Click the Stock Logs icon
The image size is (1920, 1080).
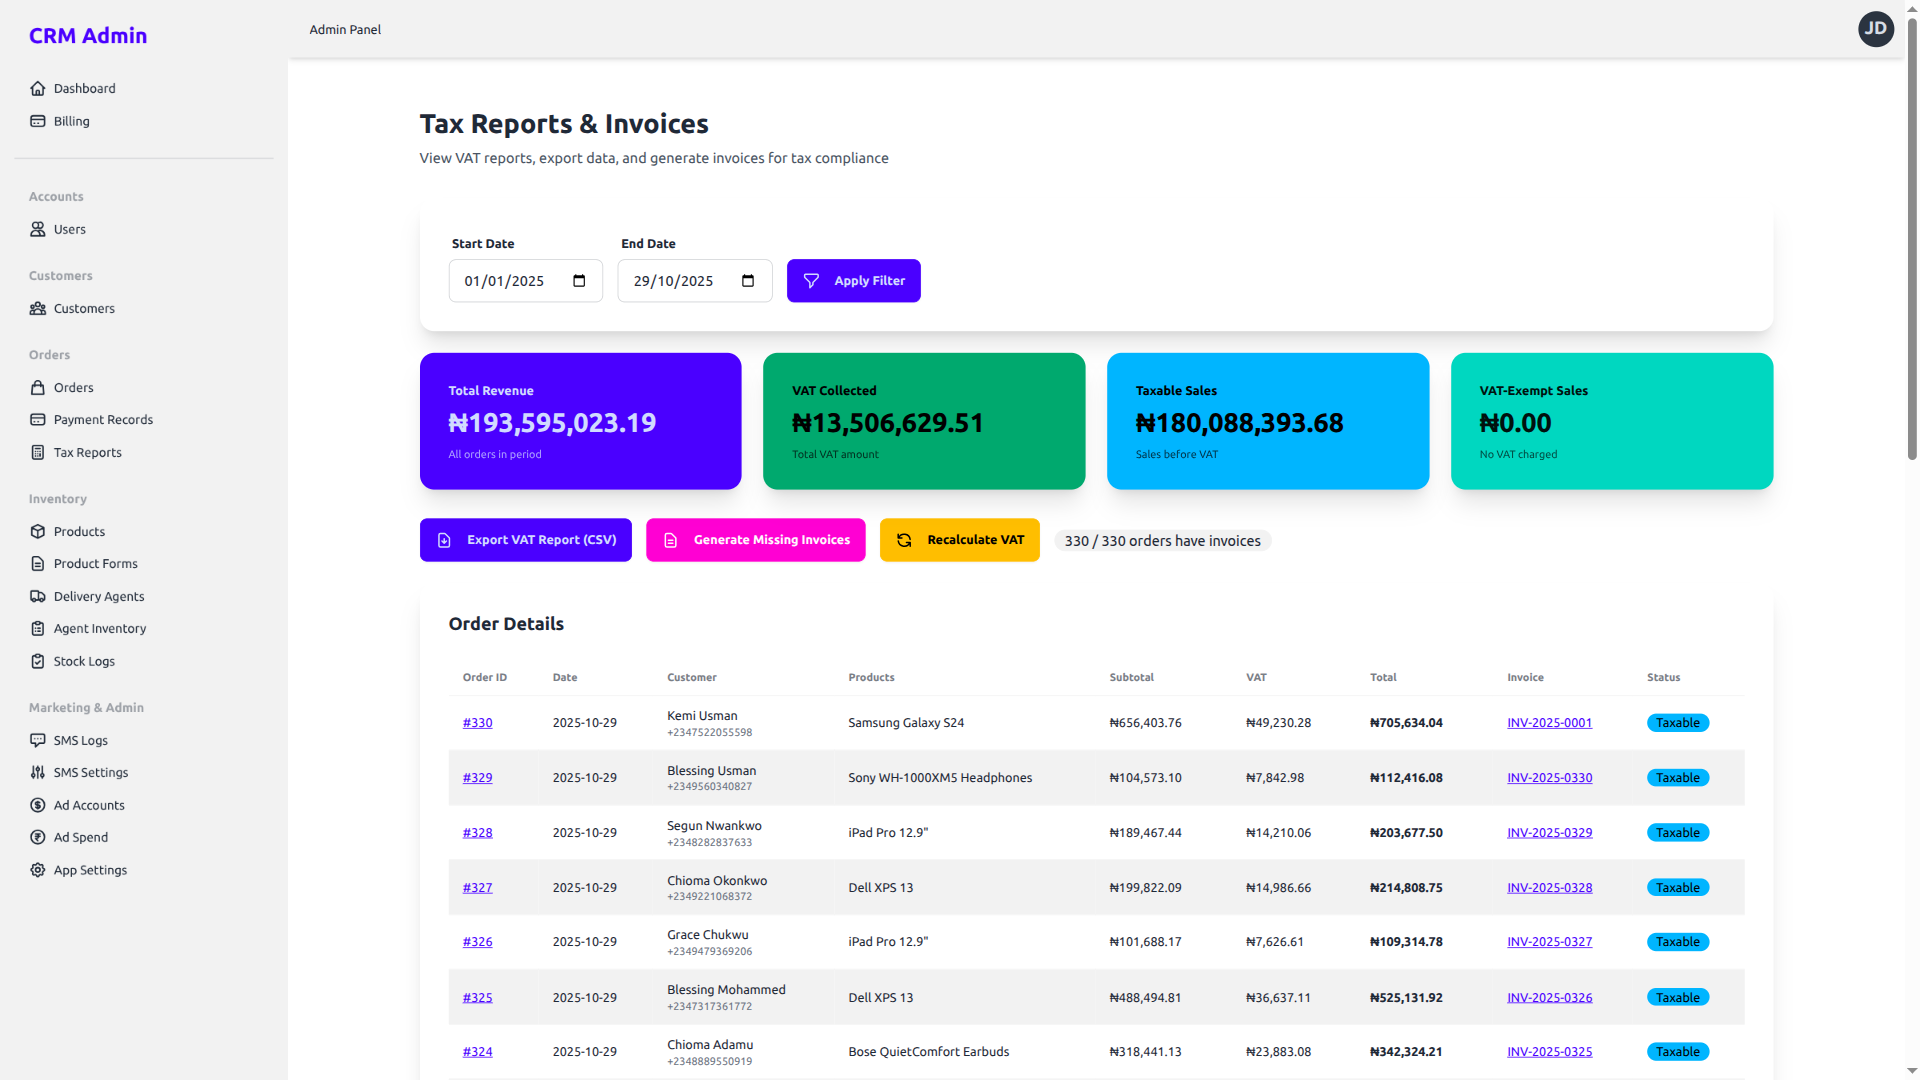point(38,661)
